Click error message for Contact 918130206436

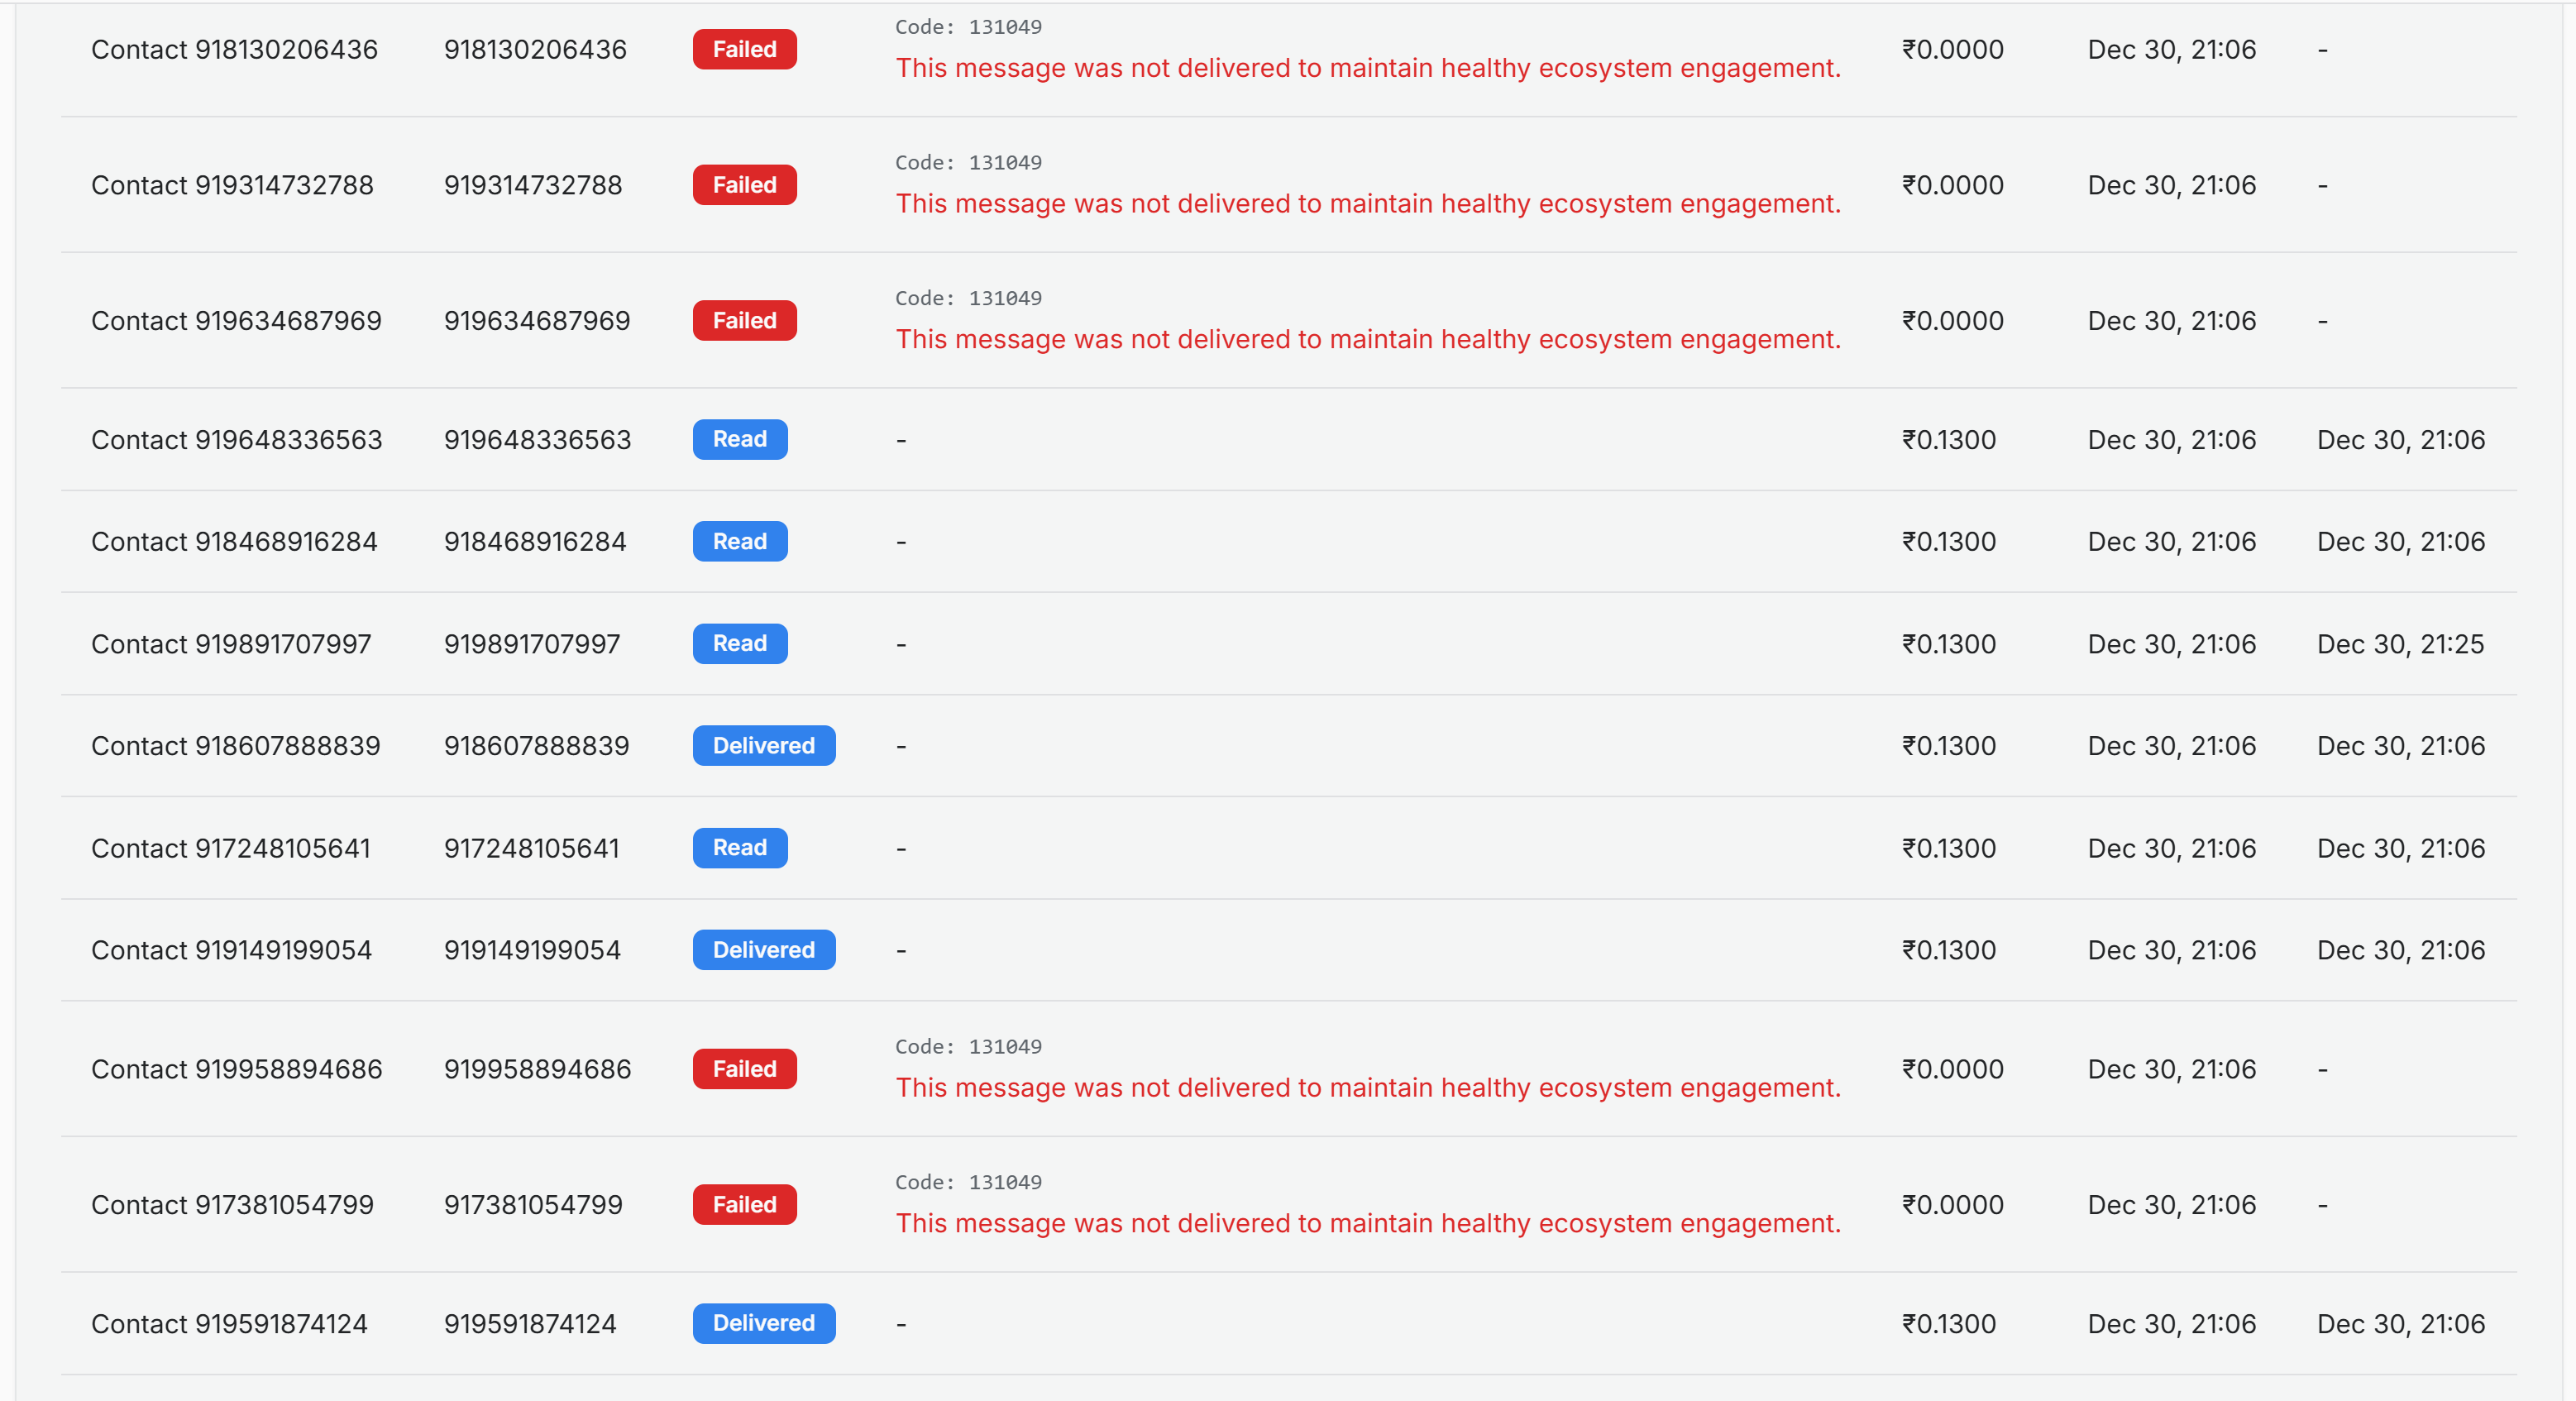(1368, 68)
